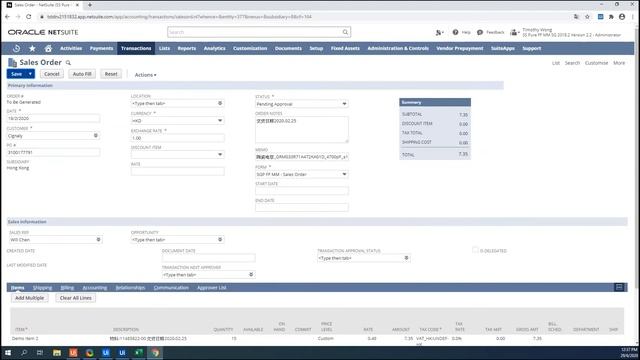Open the Chrome profile avatar icon
The image size is (640, 360).
622,17
